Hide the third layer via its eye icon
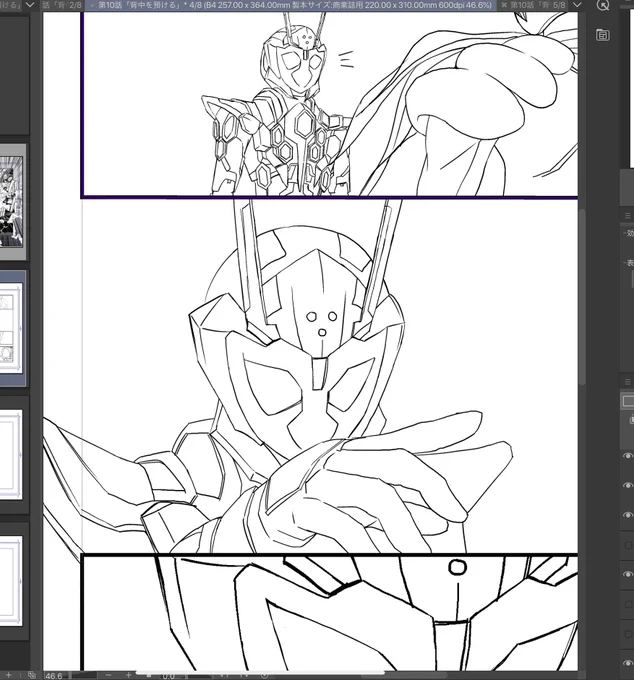The height and width of the screenshot is (680, 634). [x=627, y=515]
